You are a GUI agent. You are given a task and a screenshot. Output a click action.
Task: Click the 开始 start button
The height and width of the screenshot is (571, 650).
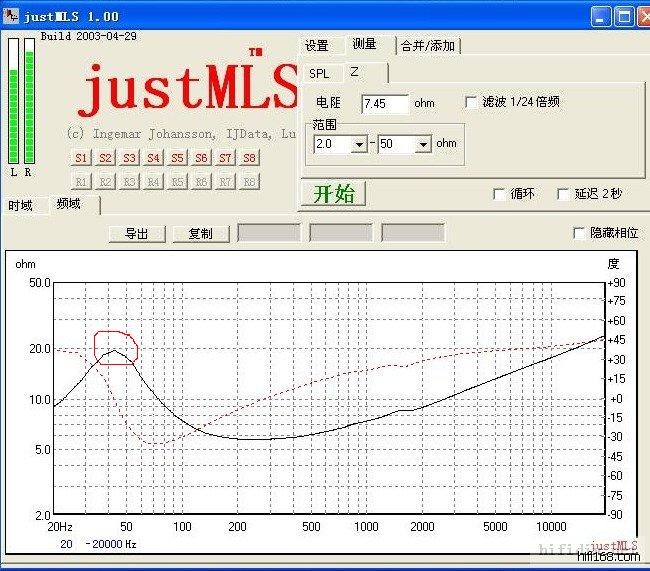334,194
